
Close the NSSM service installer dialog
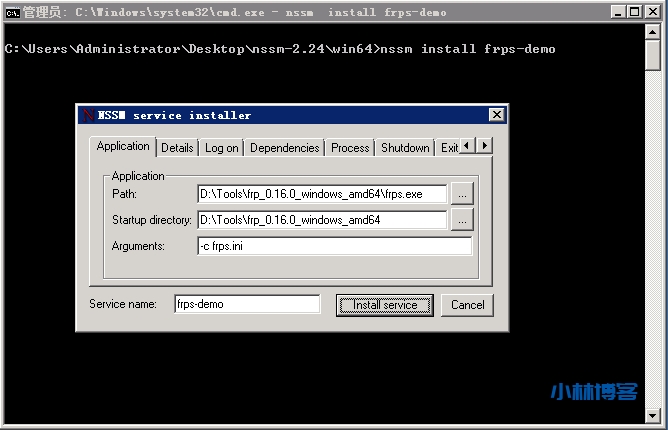coord(496,115)
